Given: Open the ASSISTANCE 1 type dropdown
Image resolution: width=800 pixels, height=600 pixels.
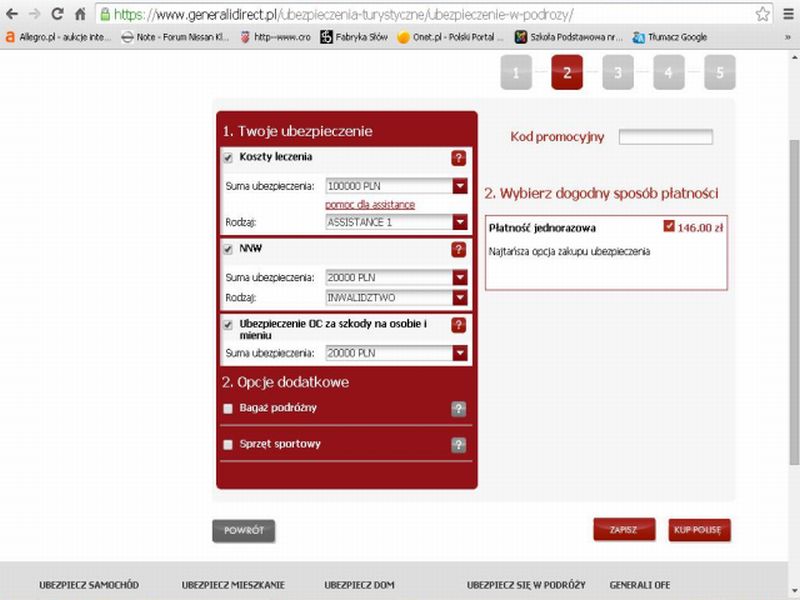Looking at the screenshot, I should click(x=460, y=222).
